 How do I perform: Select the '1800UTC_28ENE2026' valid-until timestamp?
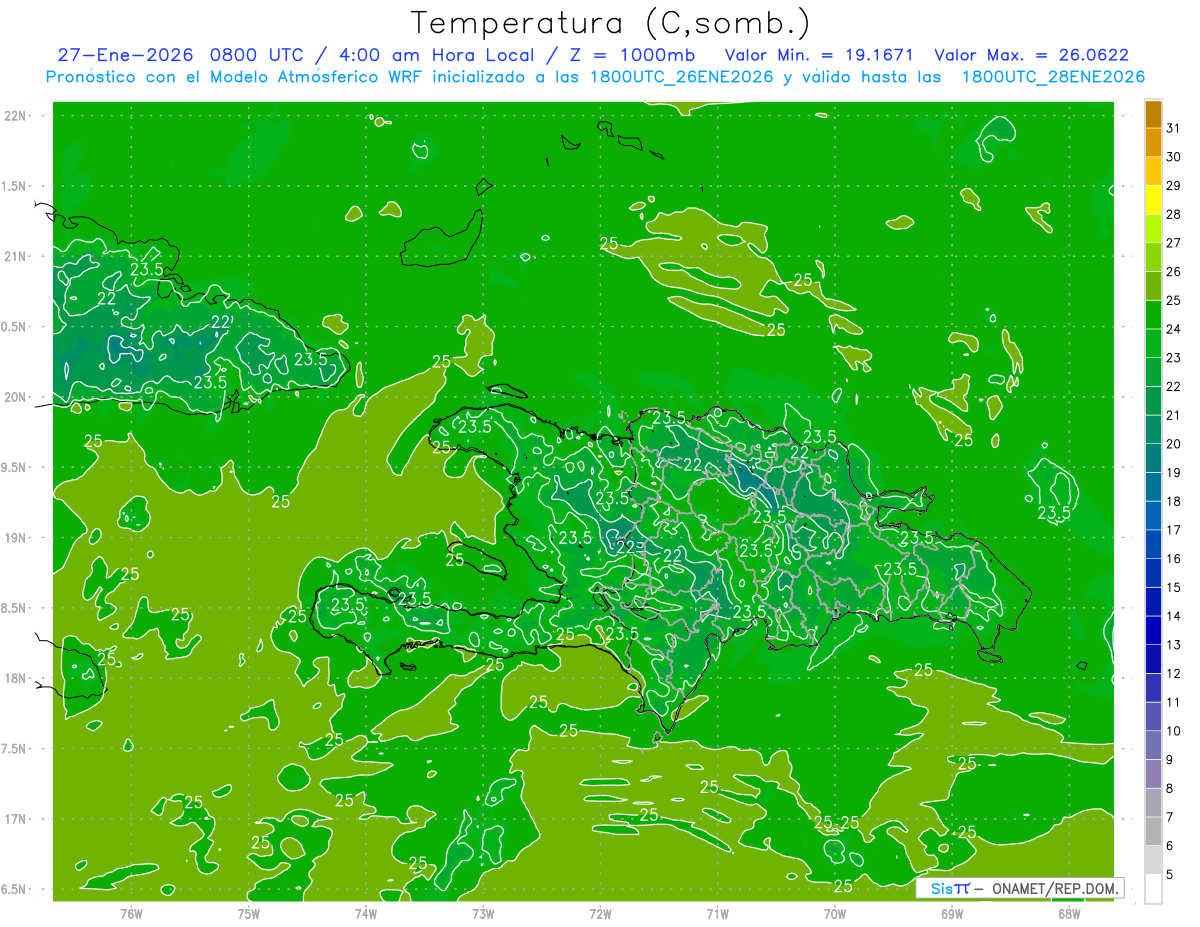[x=1053, y=77]
